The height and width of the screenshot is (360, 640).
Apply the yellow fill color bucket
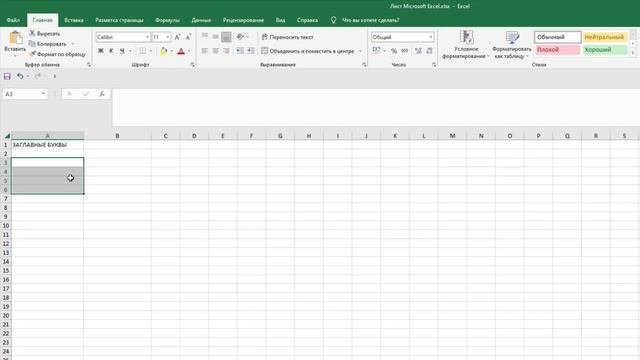point(164,51)
